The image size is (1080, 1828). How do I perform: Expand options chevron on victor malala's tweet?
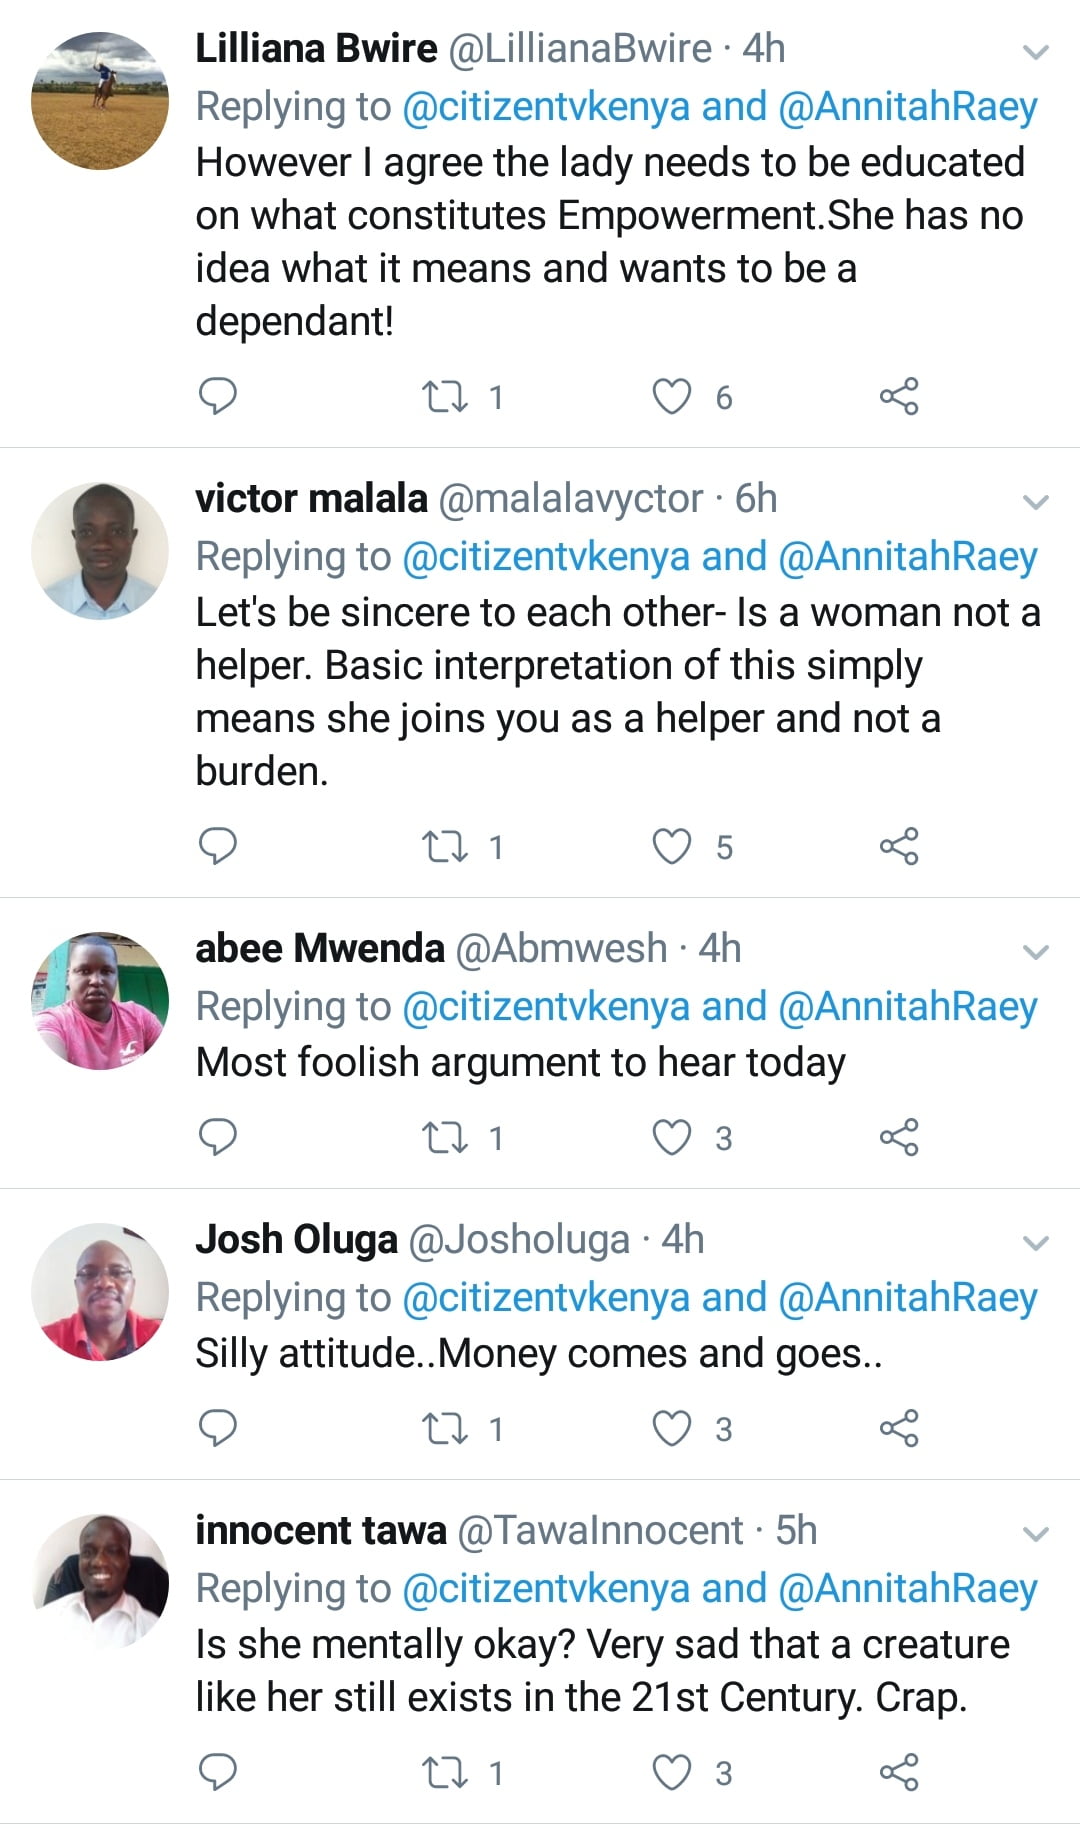(x=1036, y=502)
